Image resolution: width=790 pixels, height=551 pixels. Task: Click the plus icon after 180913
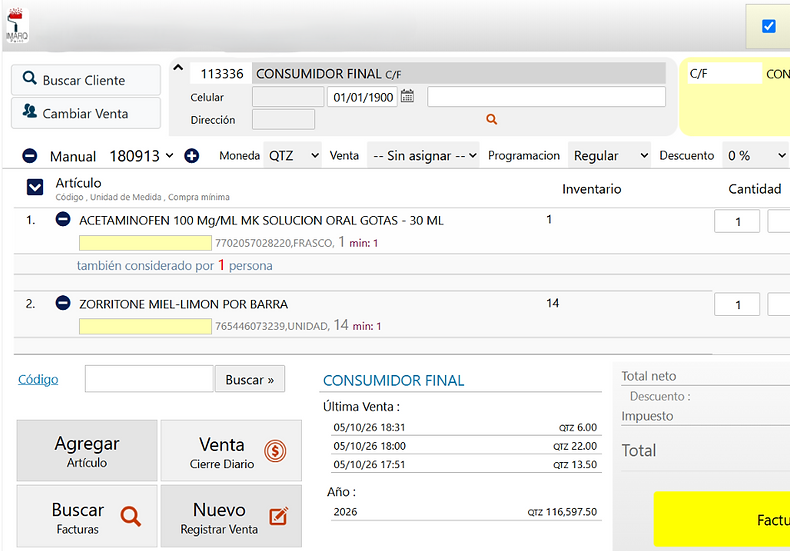coord(191,156)
